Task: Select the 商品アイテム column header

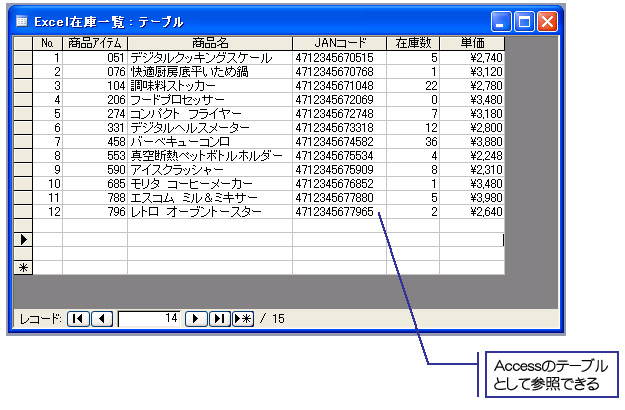Action: point(95,43)
